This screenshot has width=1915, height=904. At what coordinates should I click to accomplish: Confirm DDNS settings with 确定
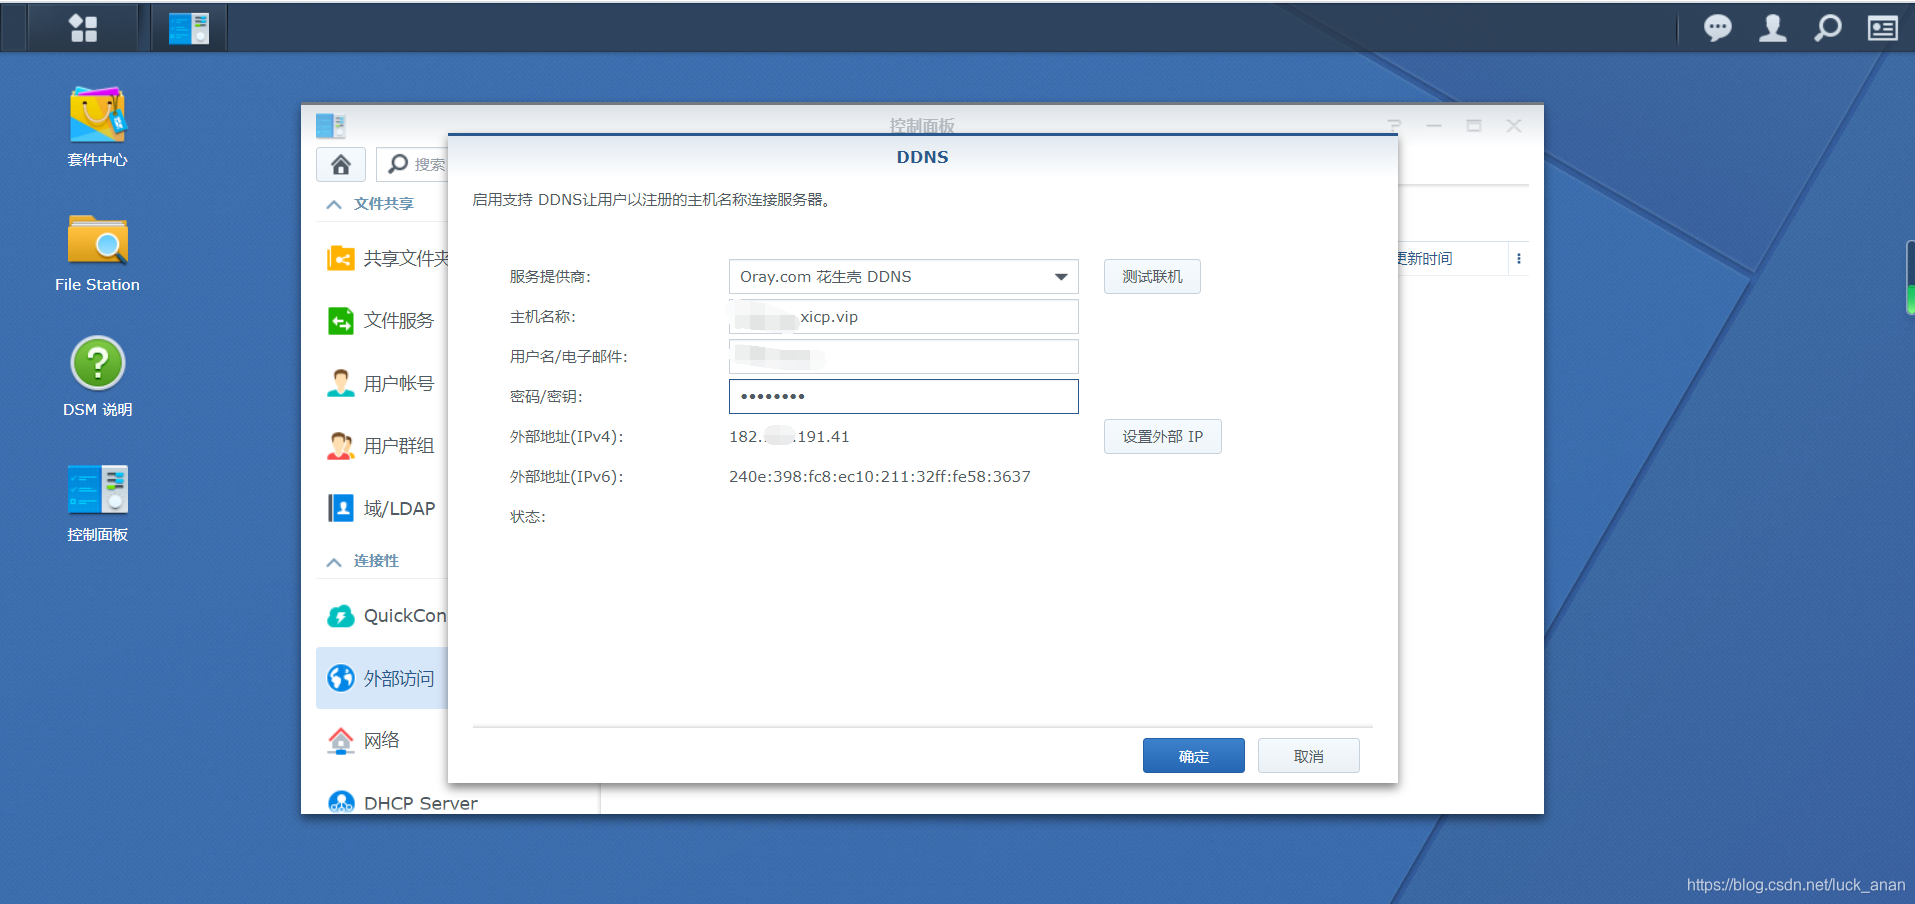[1194, 756]
